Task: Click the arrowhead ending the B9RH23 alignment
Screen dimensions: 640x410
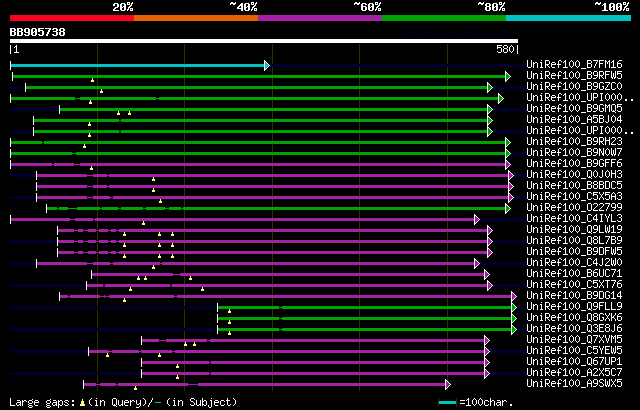Action: tap(508, 142)
